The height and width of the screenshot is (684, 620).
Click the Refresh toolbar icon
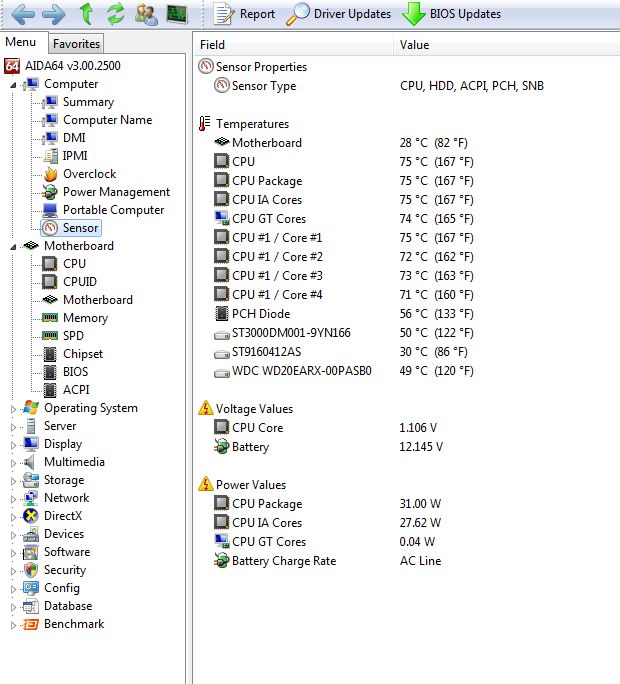pyautogui.click(x=116, y=13)
